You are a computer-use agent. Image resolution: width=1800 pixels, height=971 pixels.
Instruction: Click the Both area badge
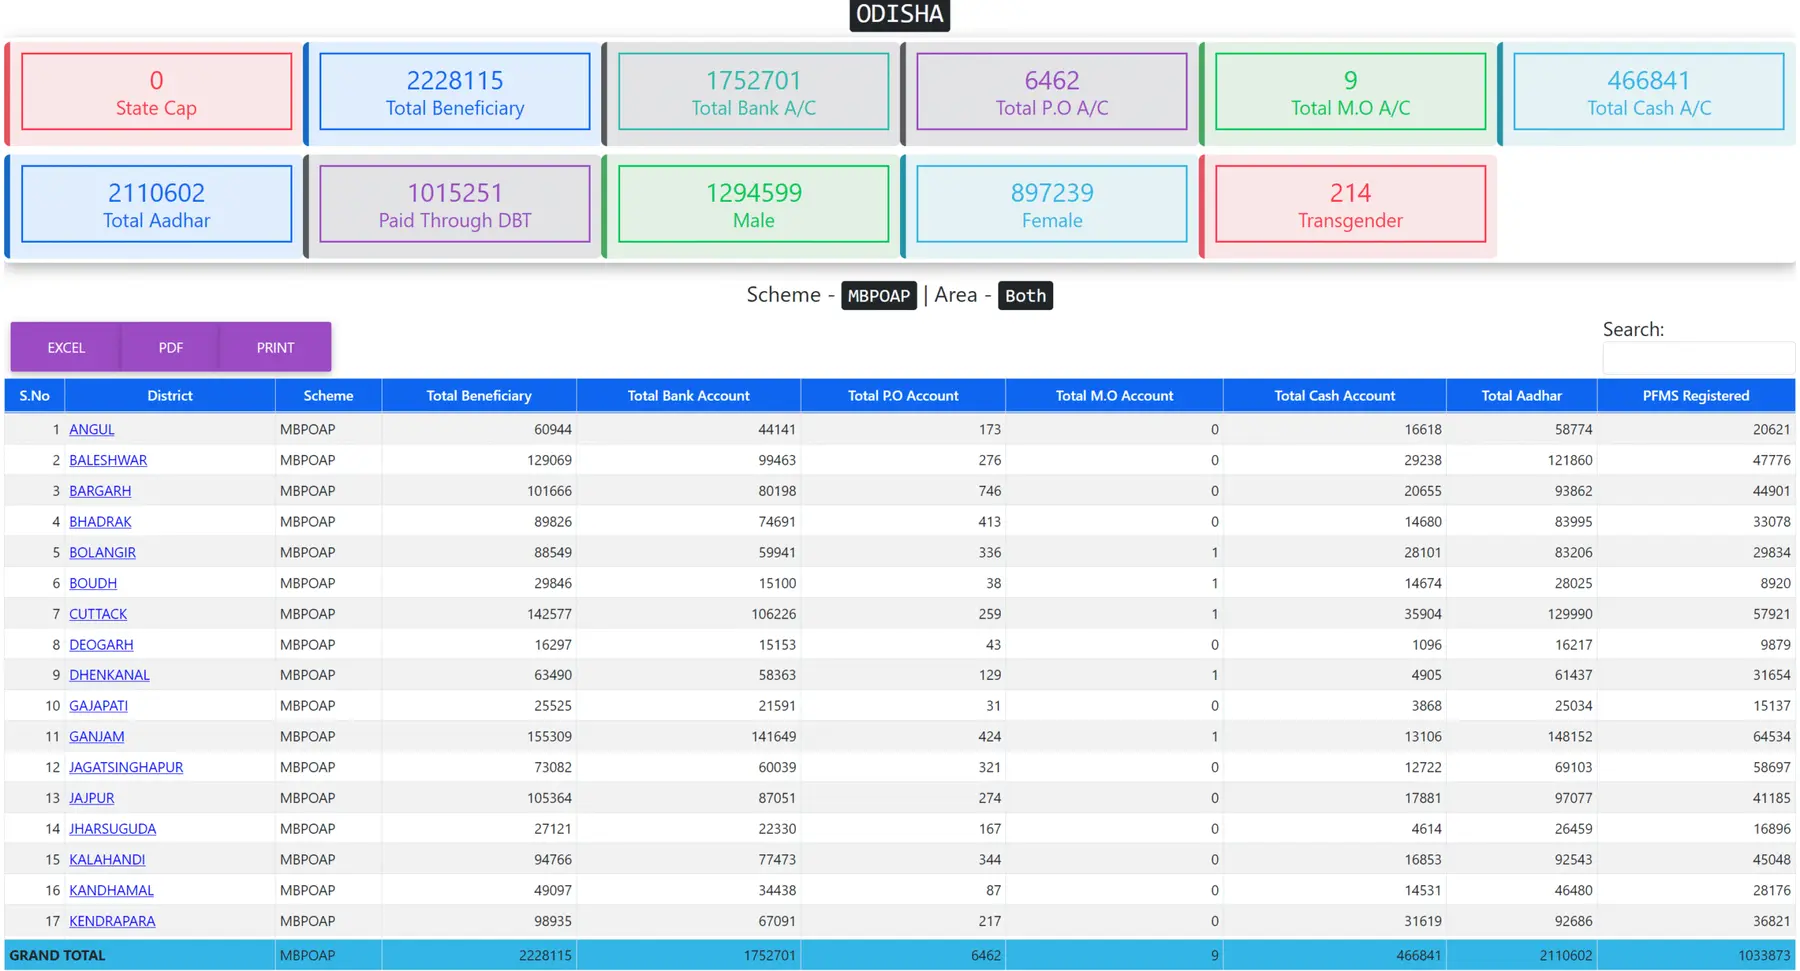pos(1024,295)
